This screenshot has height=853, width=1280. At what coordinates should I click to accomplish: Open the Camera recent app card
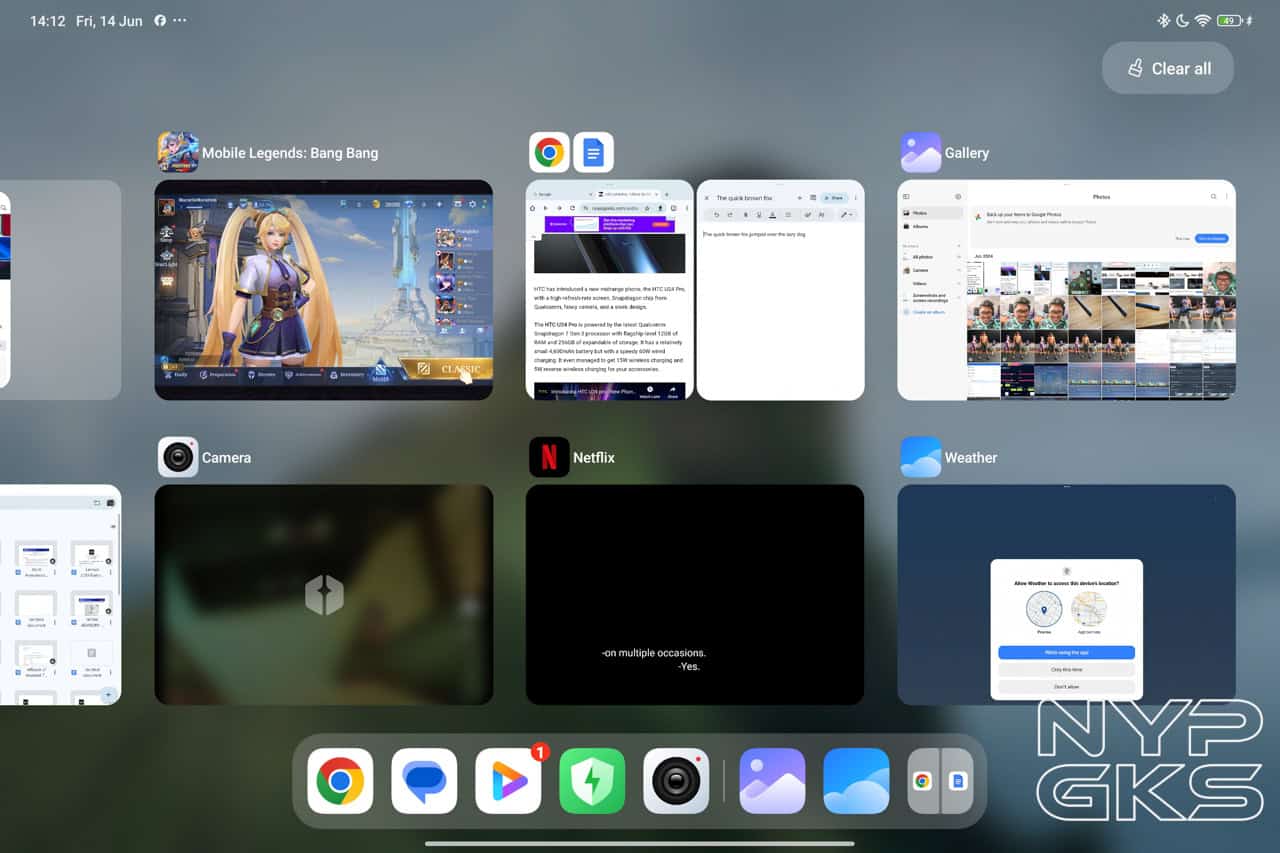323,594
